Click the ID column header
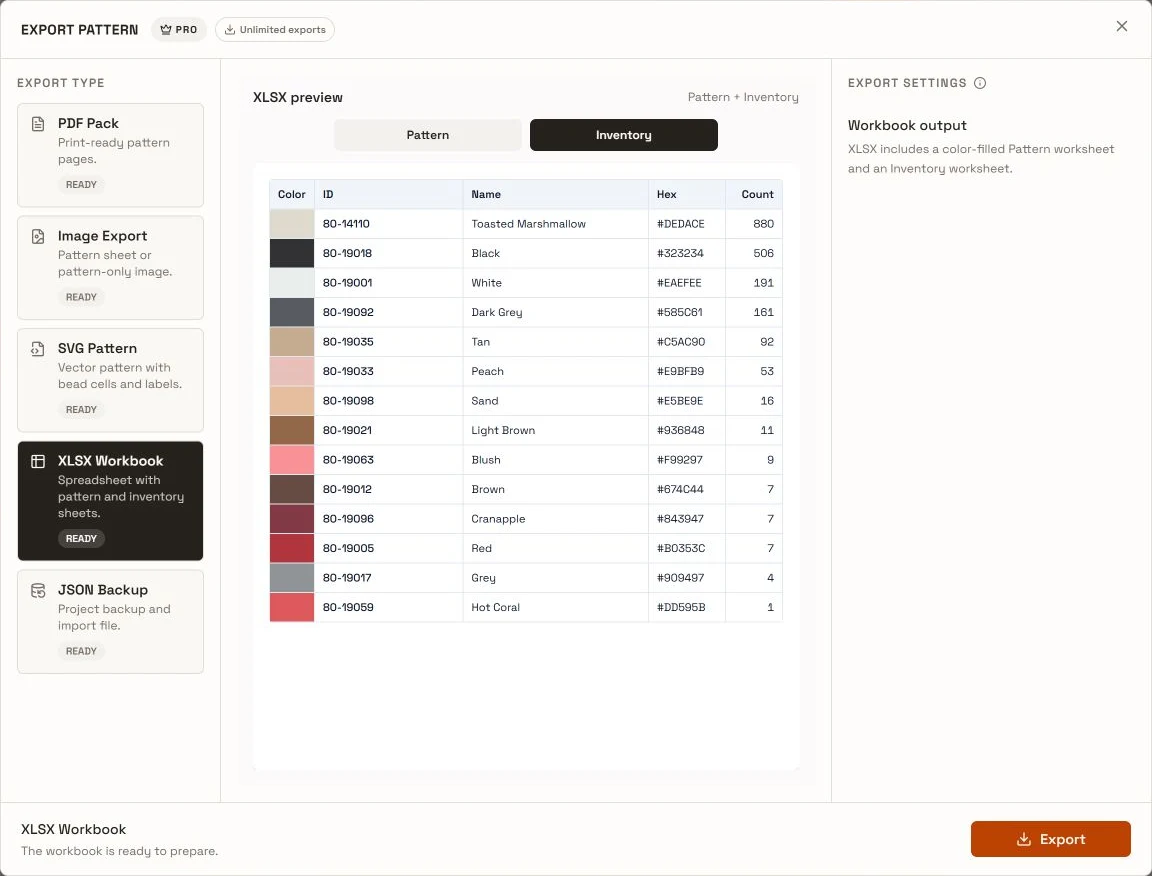This screenshot has width=1152, height=876. [x=389, y=195]
